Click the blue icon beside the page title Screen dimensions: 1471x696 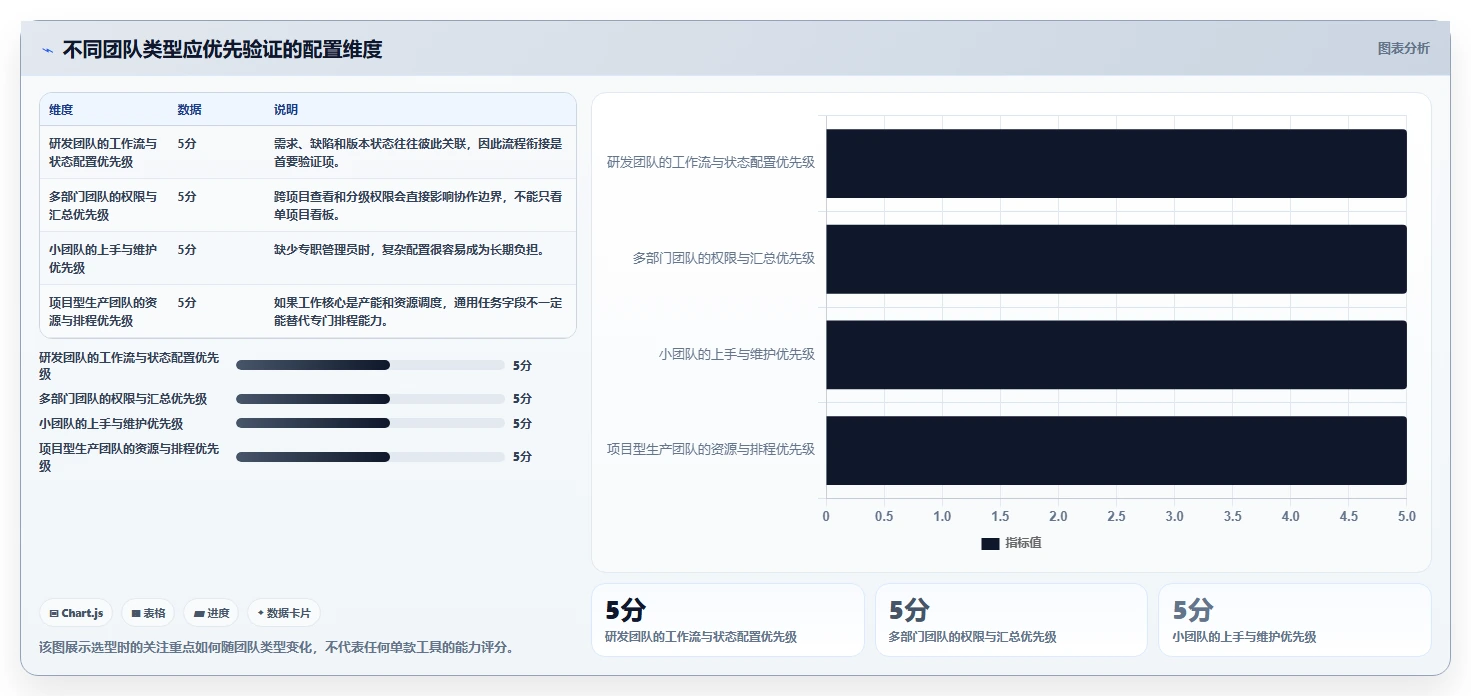point(47,50)
